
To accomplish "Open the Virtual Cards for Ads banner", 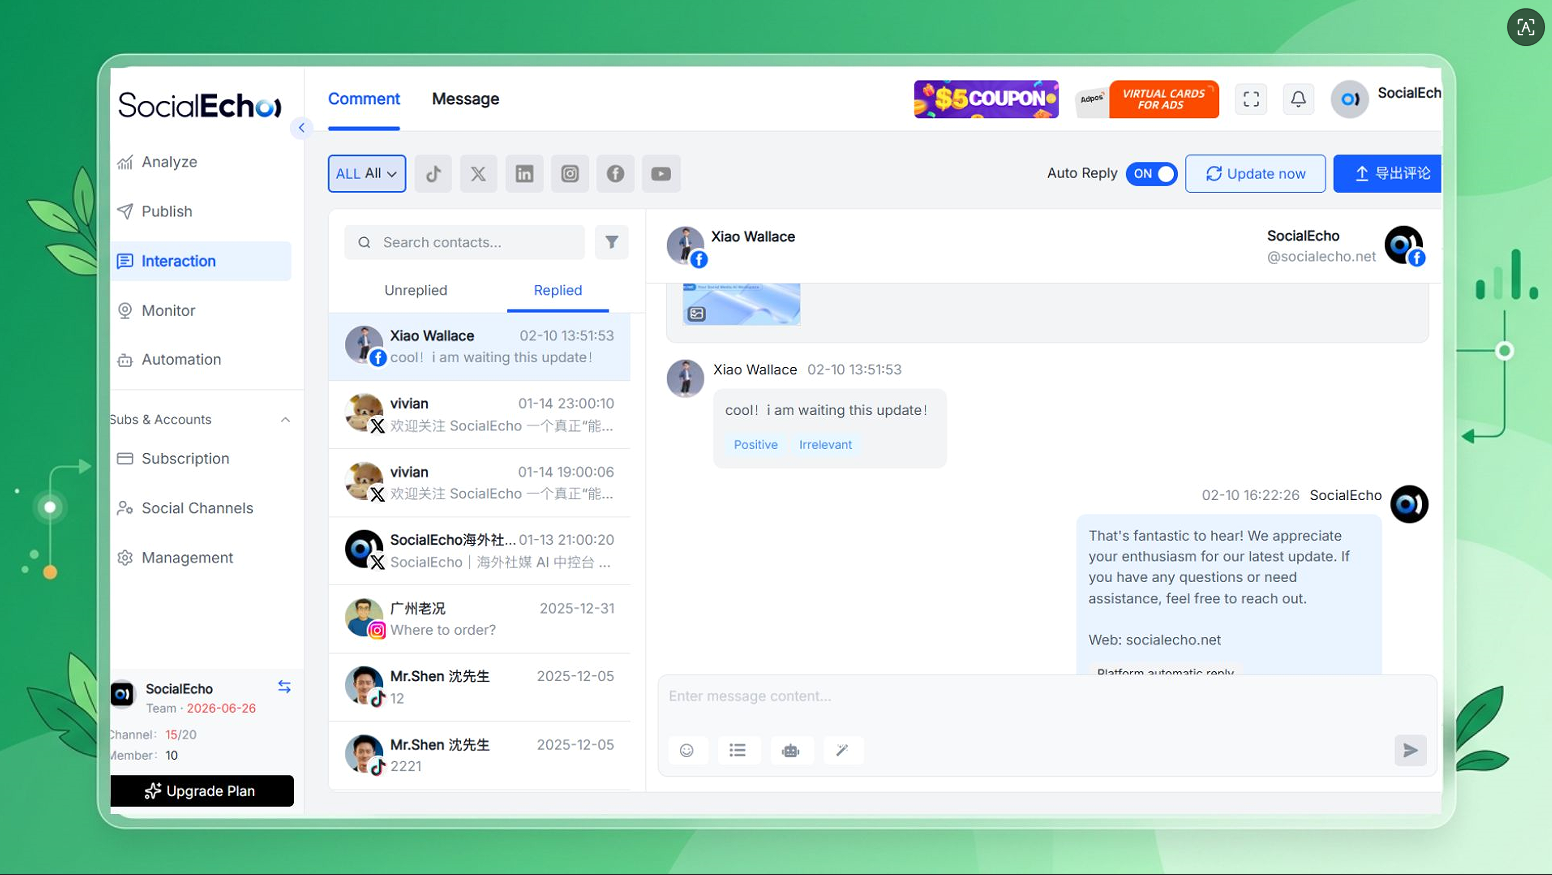I will pos(1147,99).
